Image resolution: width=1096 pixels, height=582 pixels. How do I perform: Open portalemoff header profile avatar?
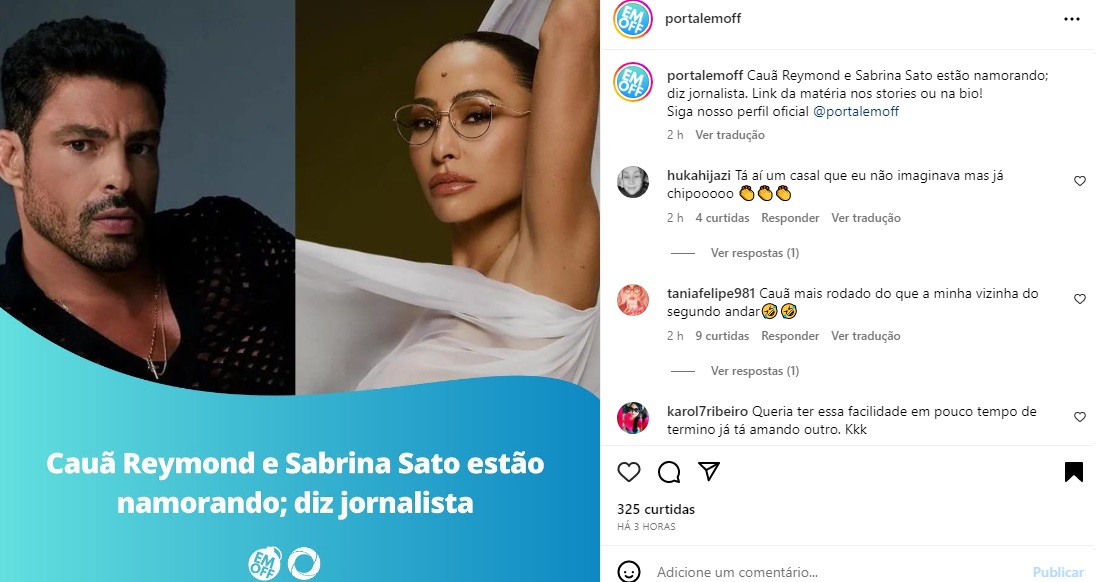click(633, 19)
